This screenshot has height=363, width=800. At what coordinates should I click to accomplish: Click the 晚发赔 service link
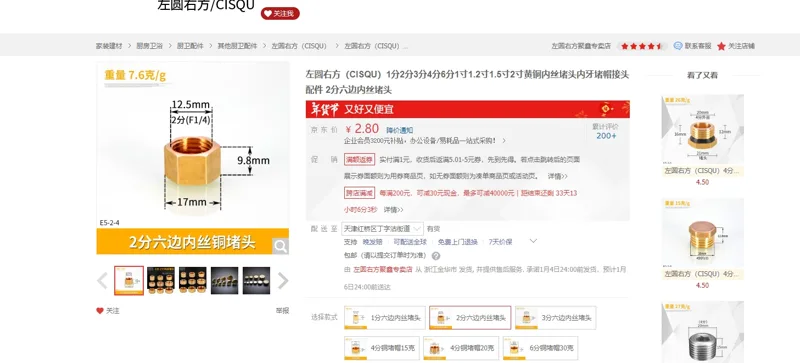click(372, 242)
